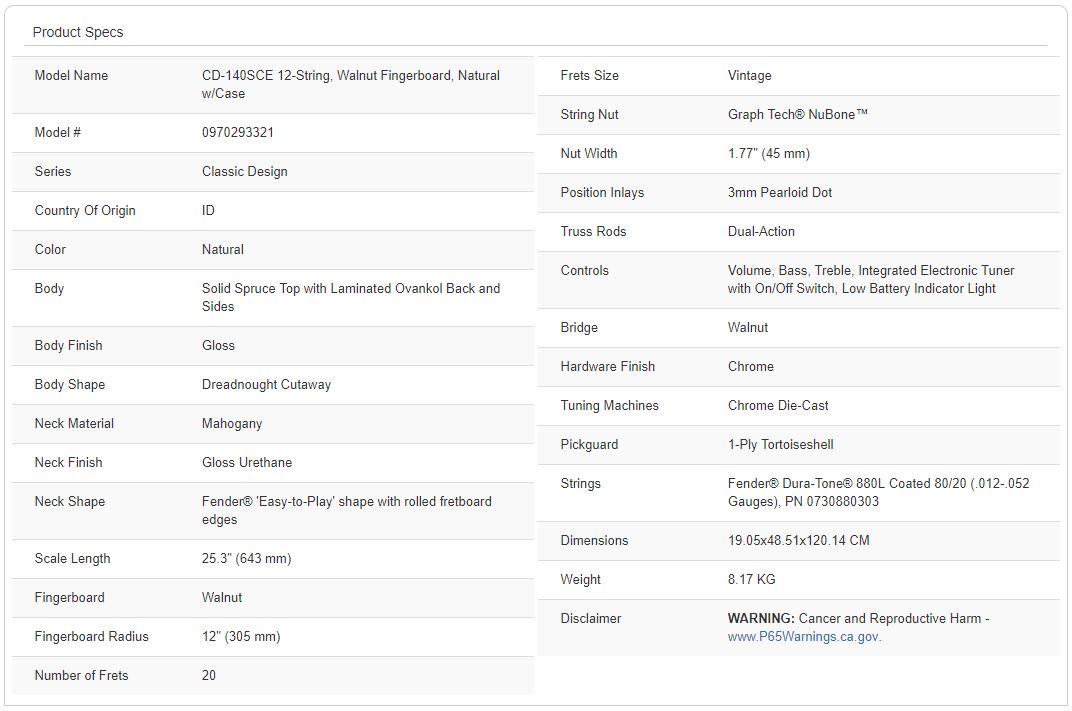Select the Body Finish value Gloss
Viewport: 1072px width, 711px height.
pos(218,346)
